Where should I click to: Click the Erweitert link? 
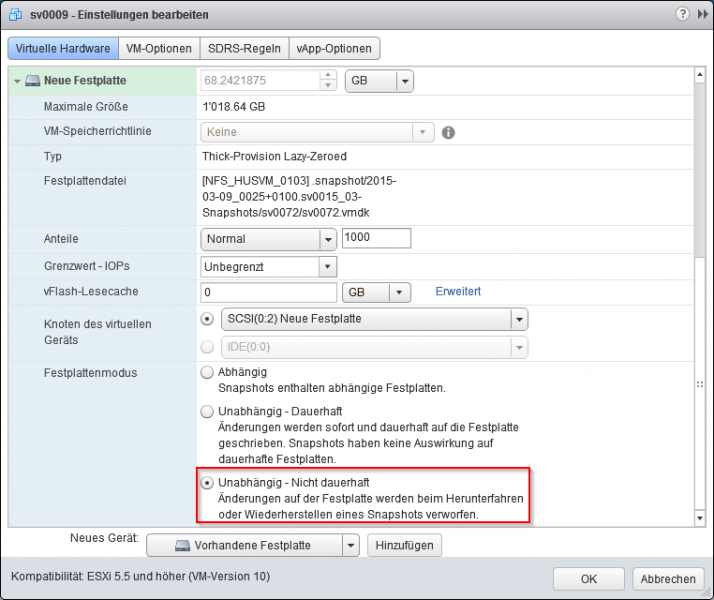tap(458, 291)
